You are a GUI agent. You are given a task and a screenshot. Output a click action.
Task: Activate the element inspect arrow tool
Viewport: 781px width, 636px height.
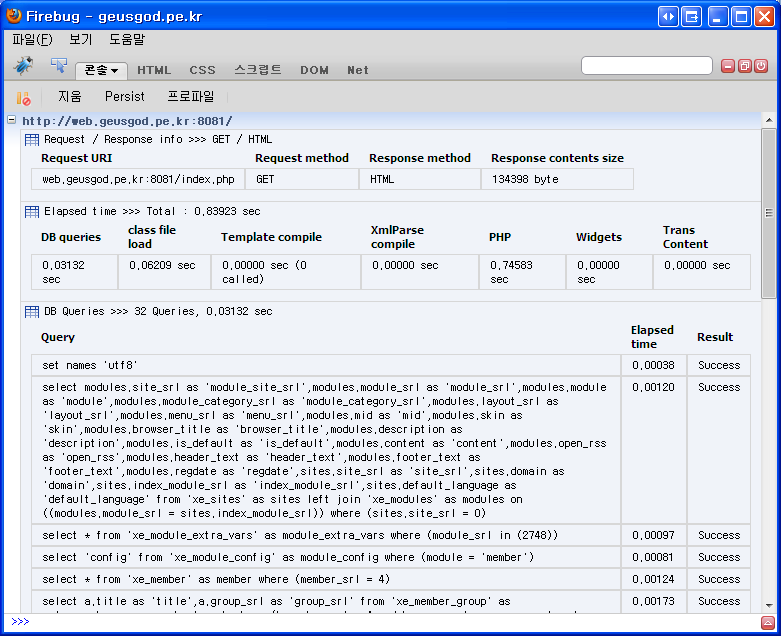coord(59,65)
